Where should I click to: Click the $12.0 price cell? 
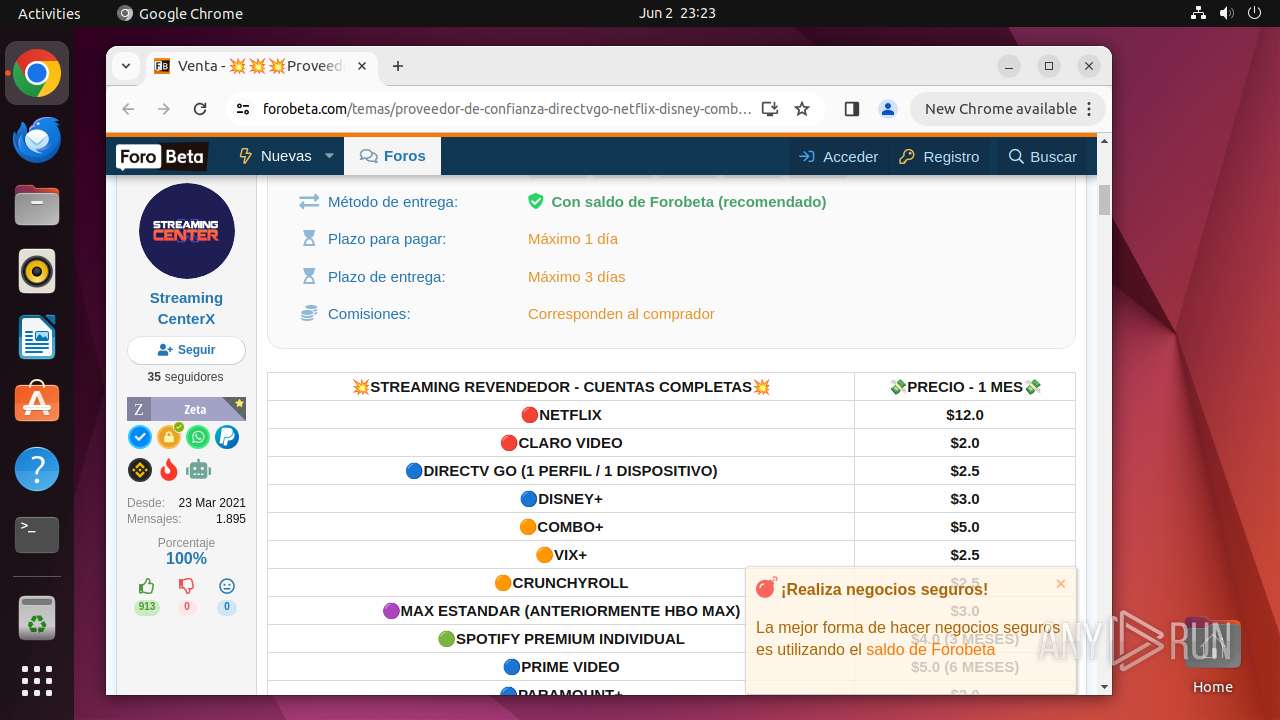(965, 415)
